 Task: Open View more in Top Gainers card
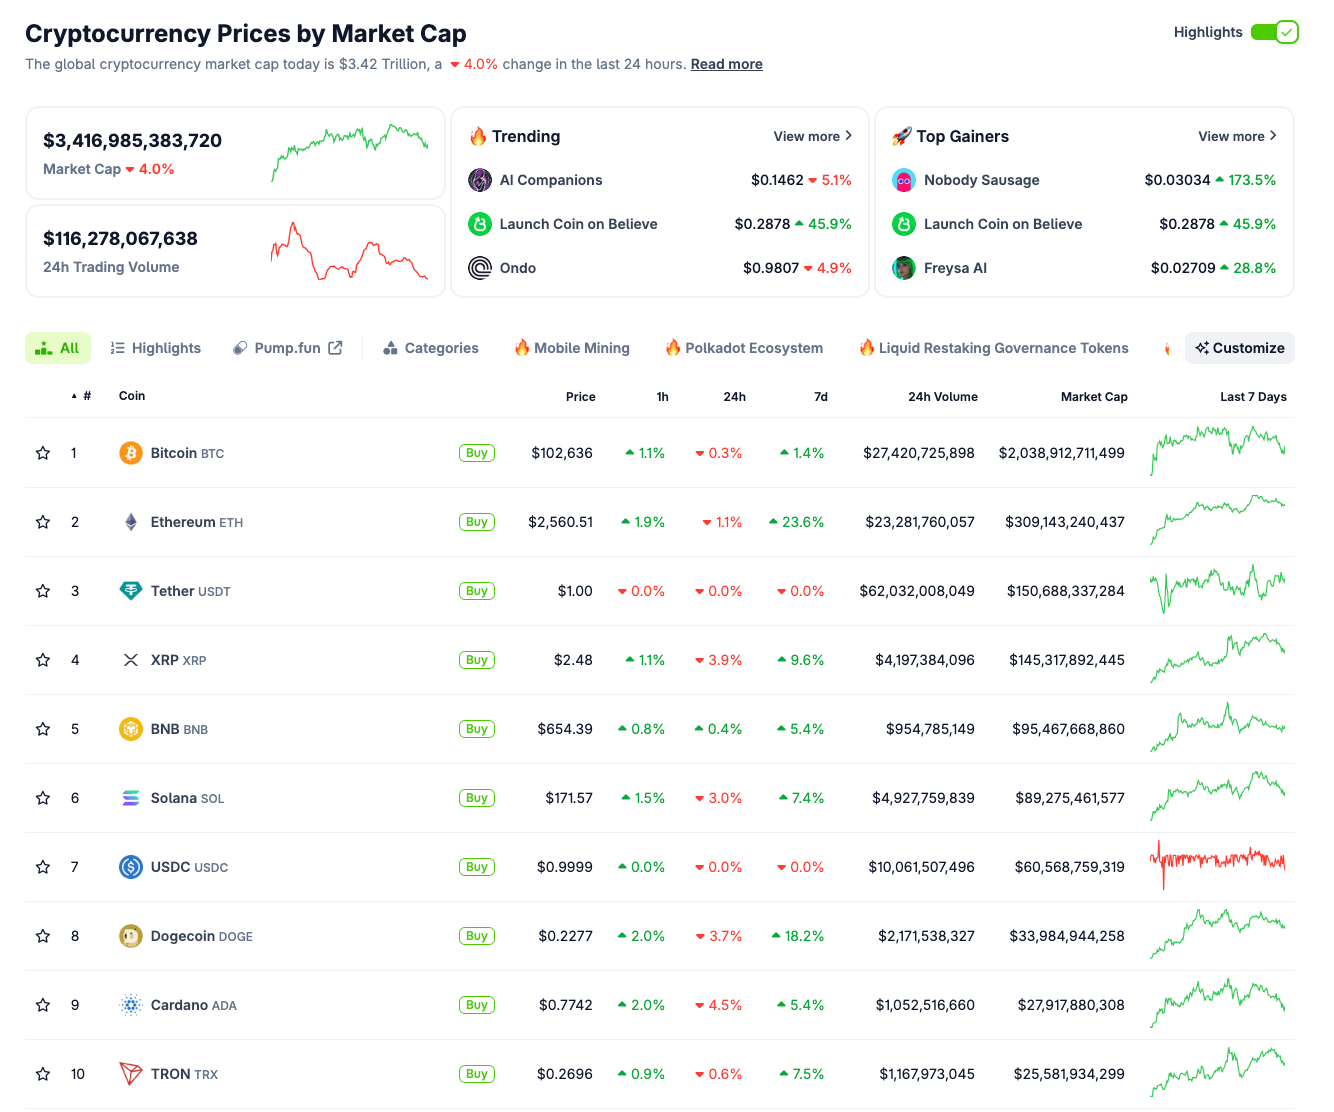coord(1238,136)
